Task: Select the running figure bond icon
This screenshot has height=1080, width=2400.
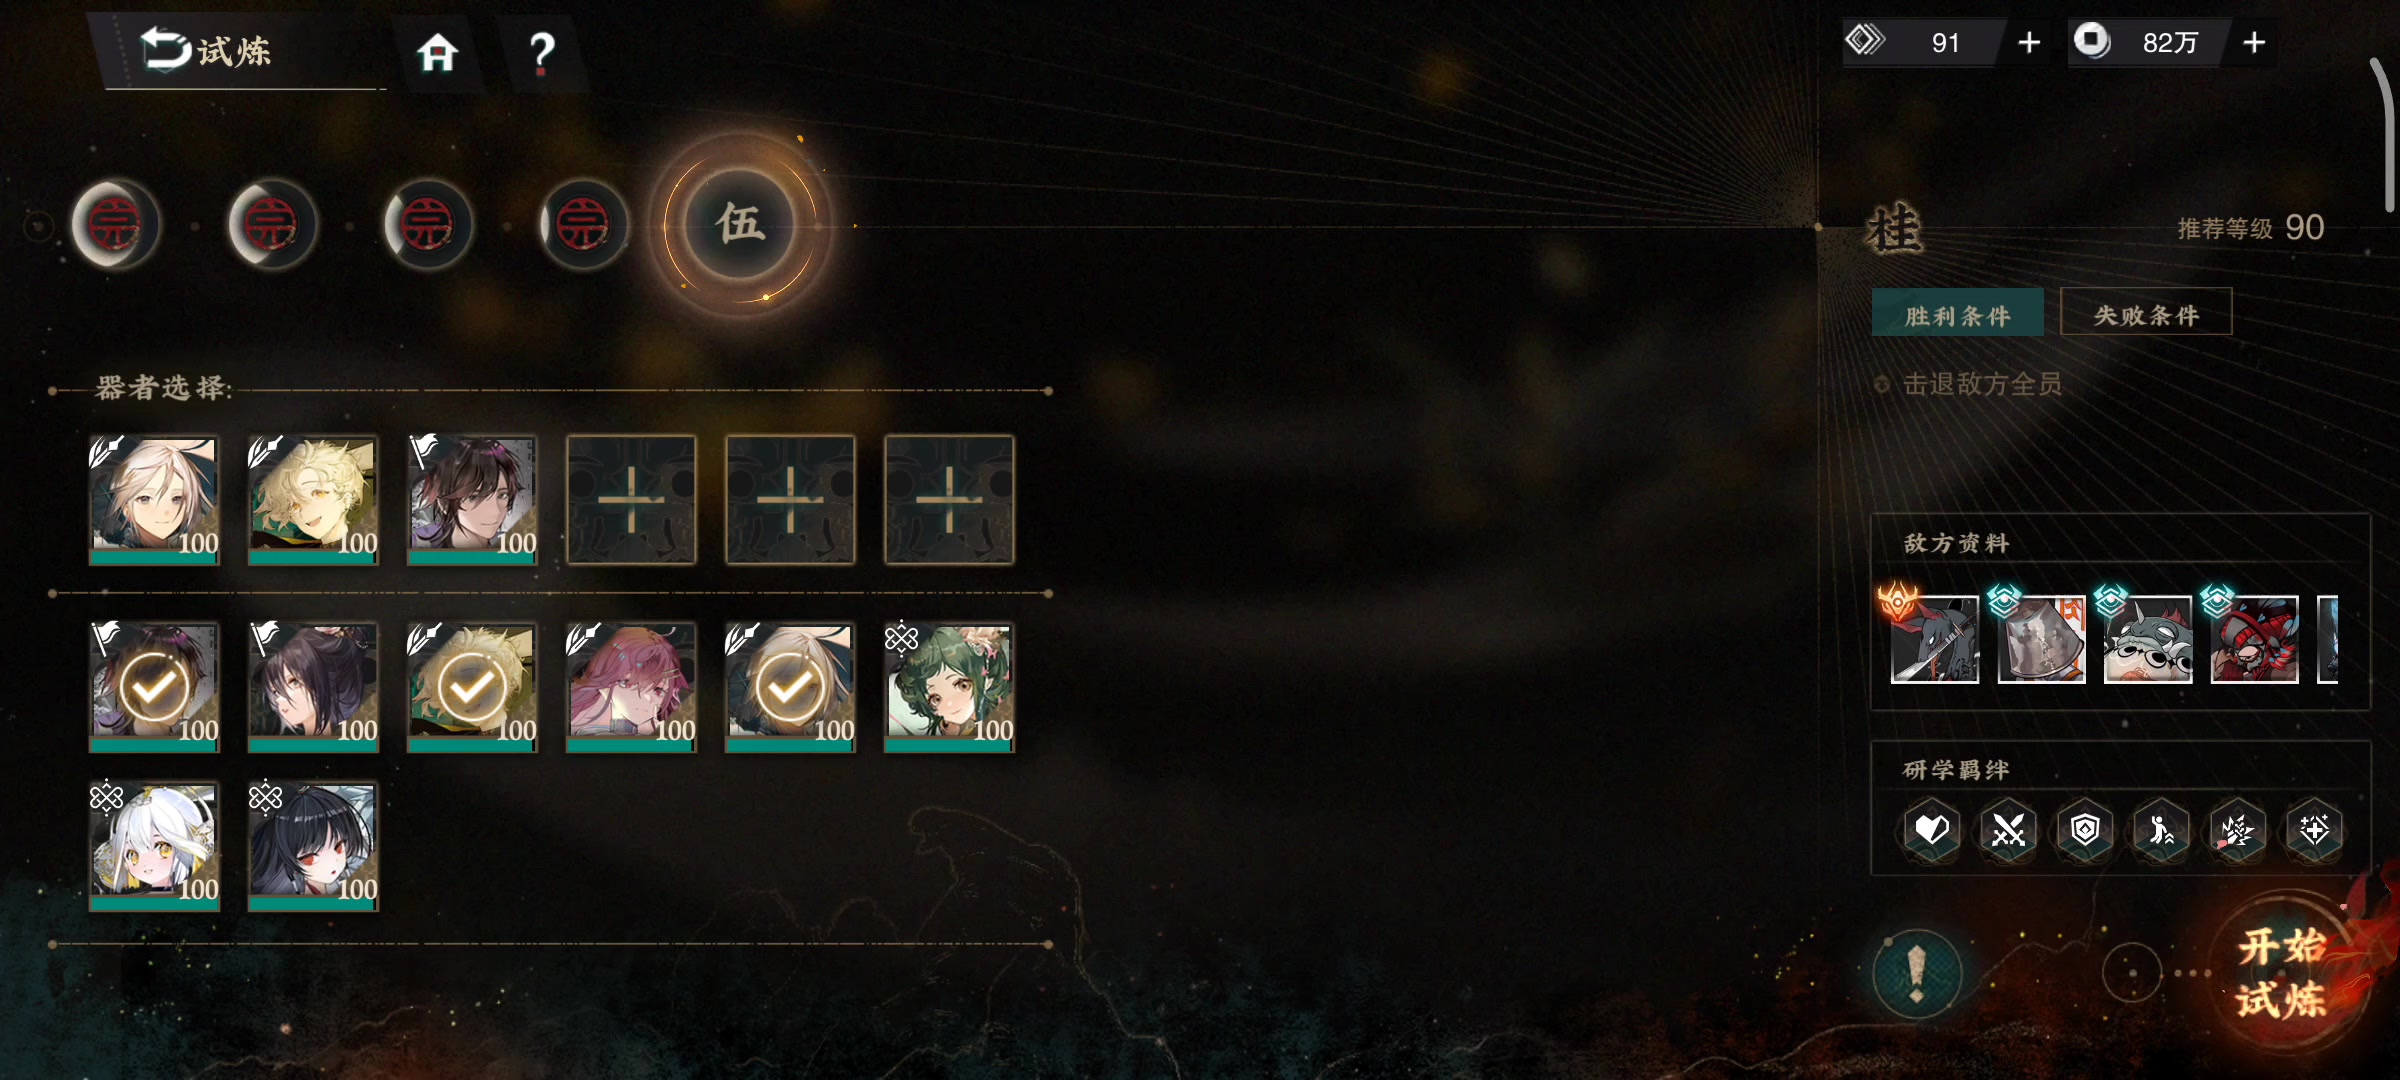Action: pos(2161,829)
